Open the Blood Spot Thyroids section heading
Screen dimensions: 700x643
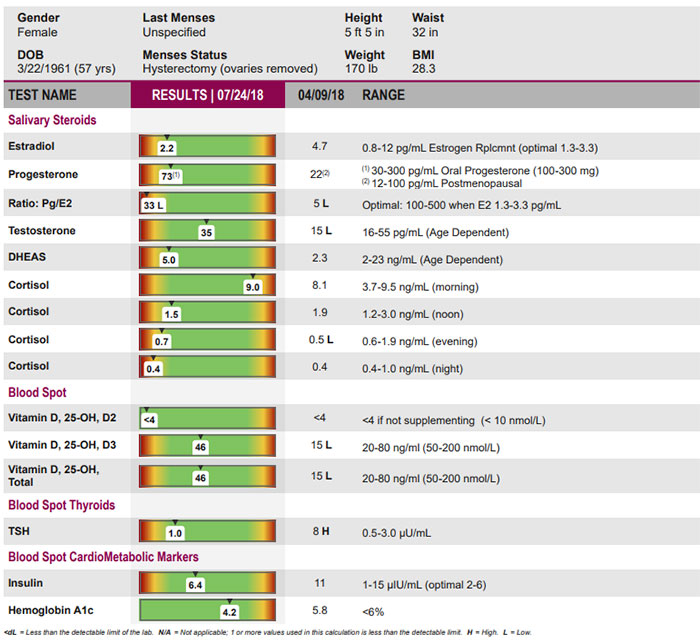pyautogui.click(x=62, y=505)
